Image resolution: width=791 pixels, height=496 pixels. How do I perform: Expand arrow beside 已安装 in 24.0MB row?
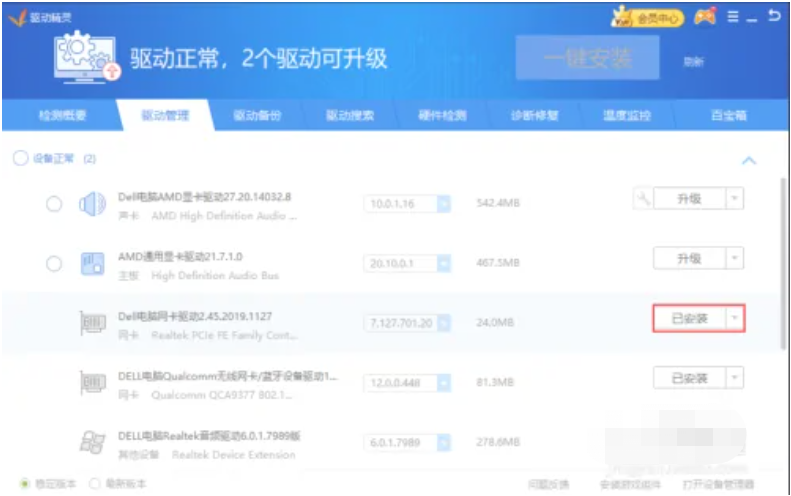(x=734, y=318)
